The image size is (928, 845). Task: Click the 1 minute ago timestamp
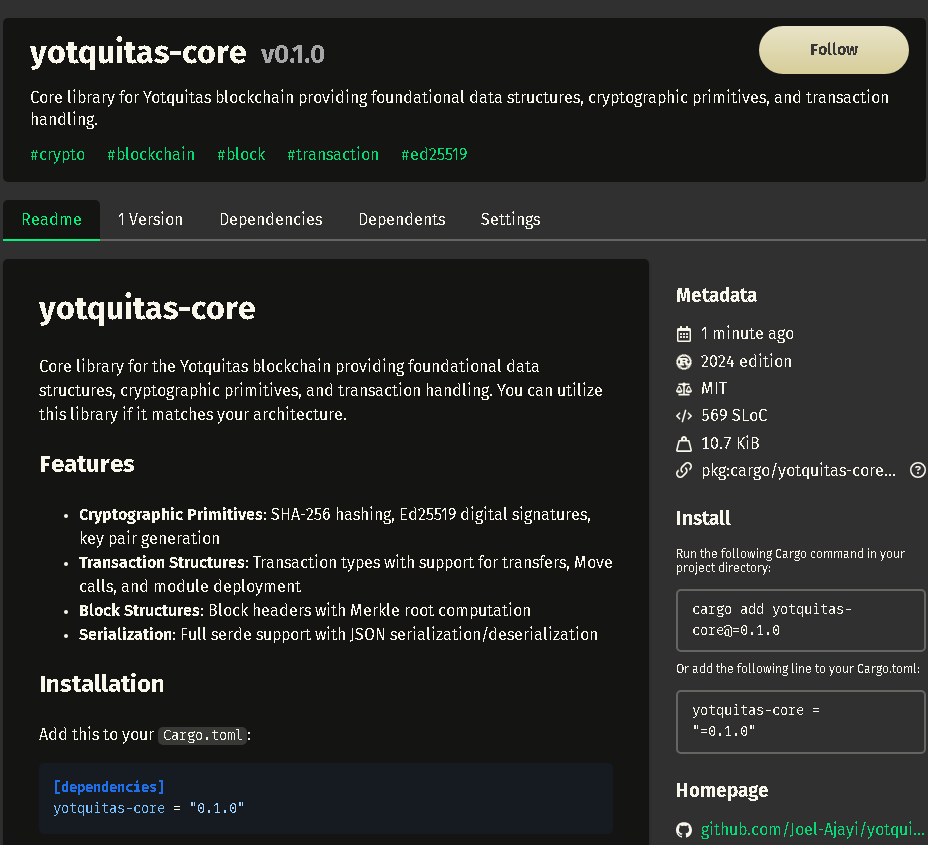747,334
